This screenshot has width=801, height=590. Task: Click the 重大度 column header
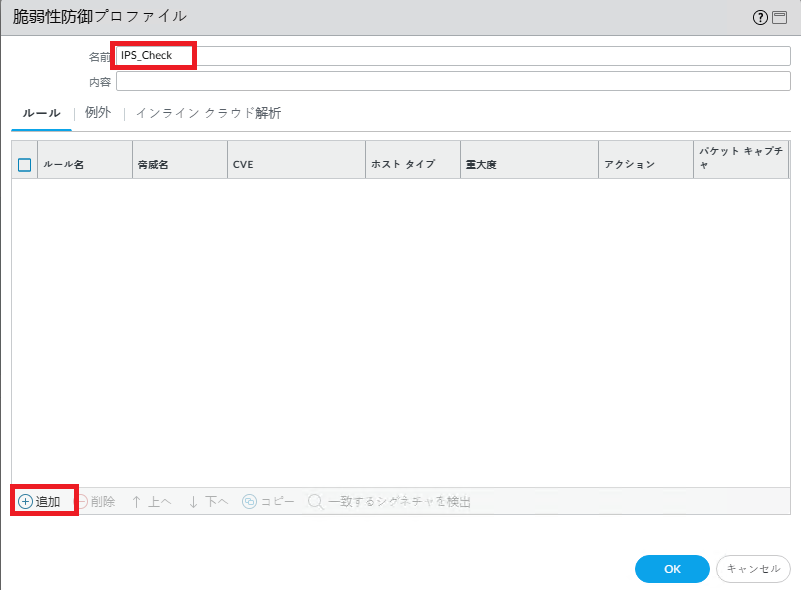click(x=528, y=164)
